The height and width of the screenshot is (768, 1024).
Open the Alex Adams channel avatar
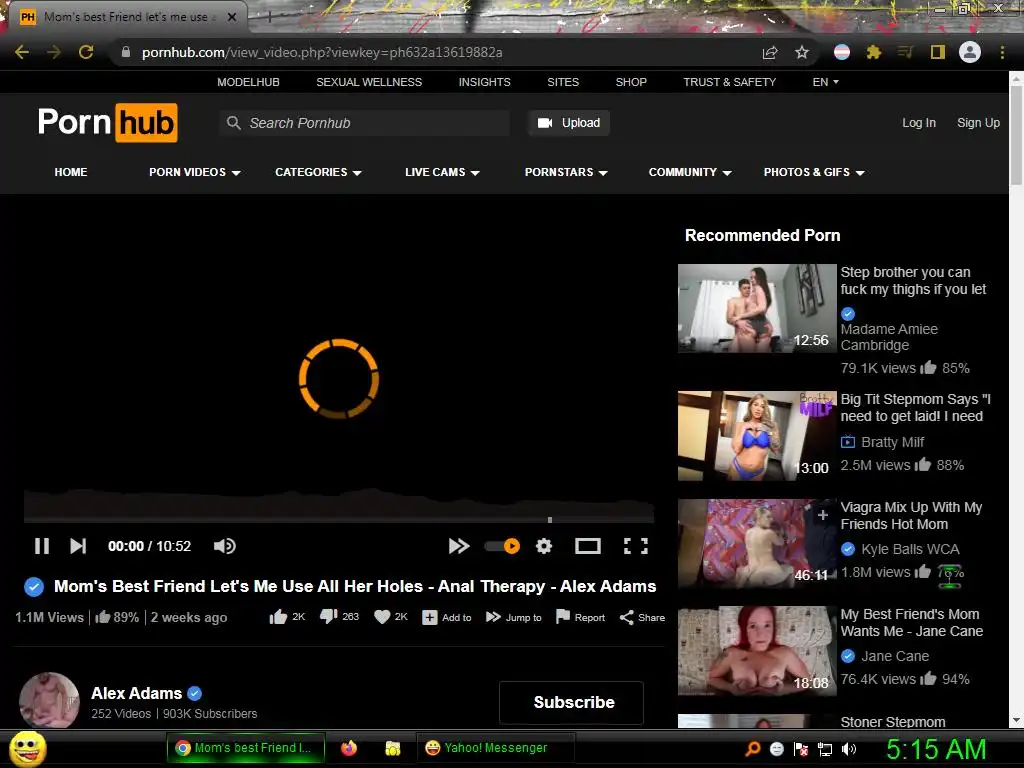(49, 701)
